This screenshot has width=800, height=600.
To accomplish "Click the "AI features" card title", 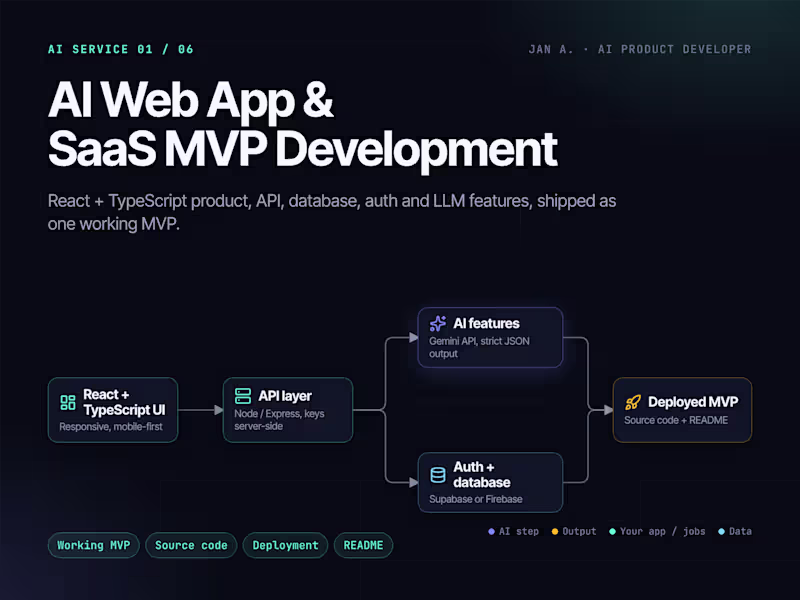I will (486, 323).
